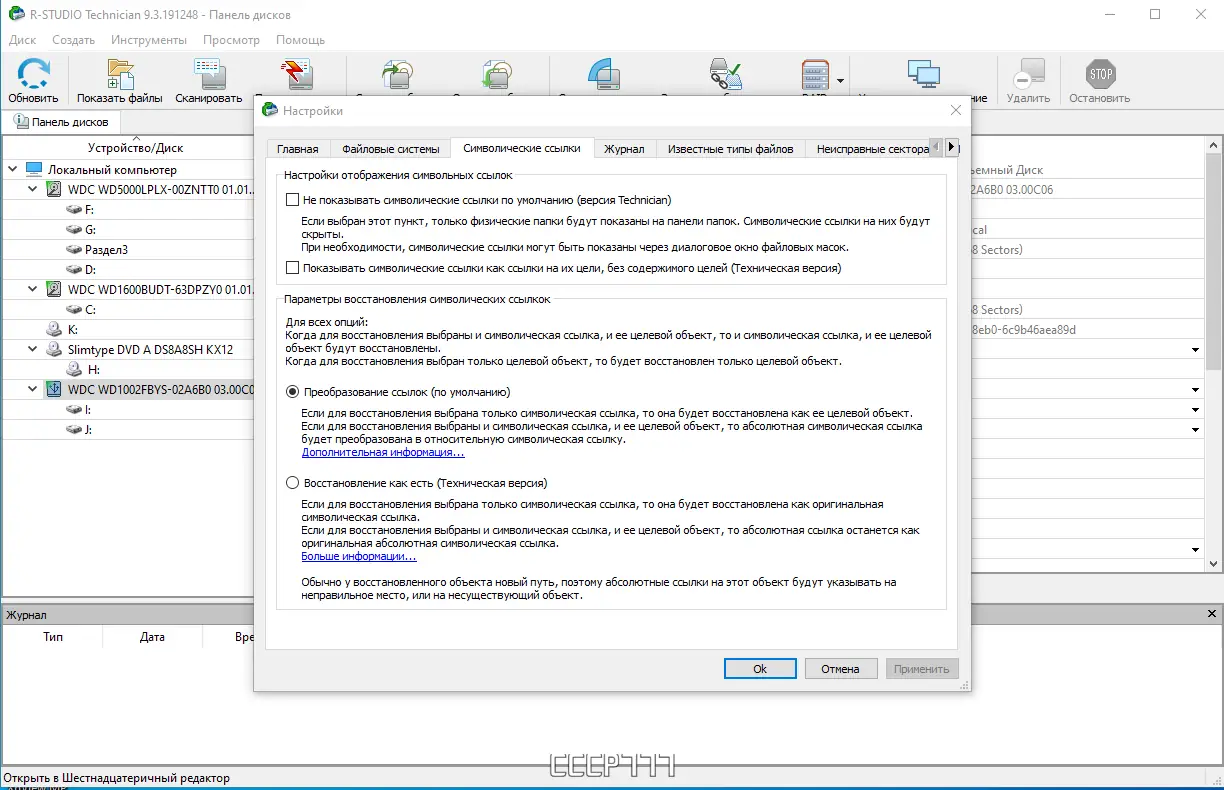Click the Slimtype DVD drive icon

click(55, 348)
